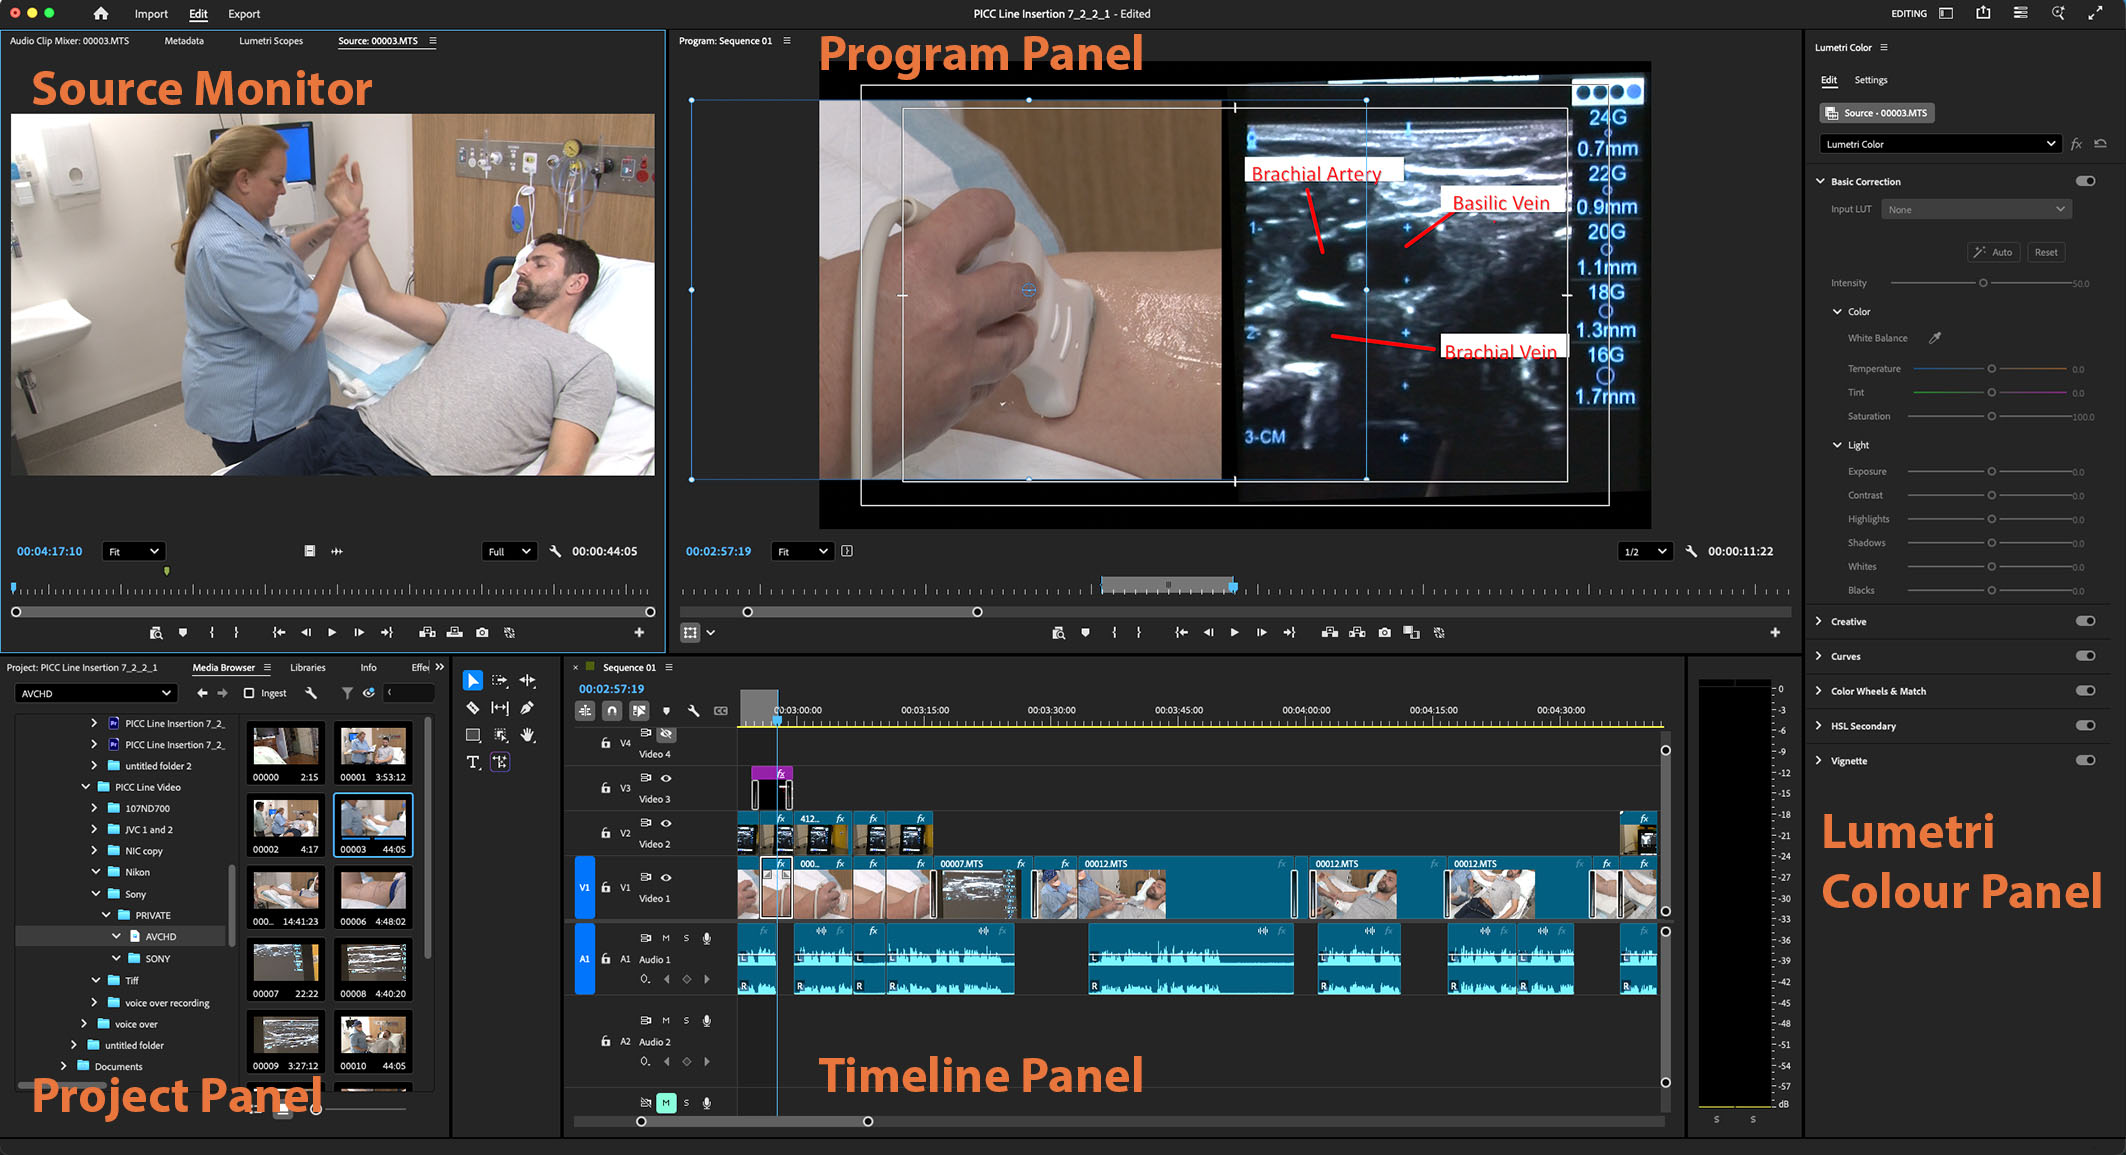The image size is (2126, 1155).
Task: Select the Track Select Forward tool
Action: [x=500, y=681]
